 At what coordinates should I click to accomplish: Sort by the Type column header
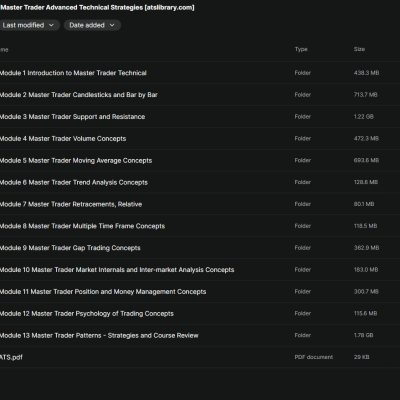coord(301,49)
